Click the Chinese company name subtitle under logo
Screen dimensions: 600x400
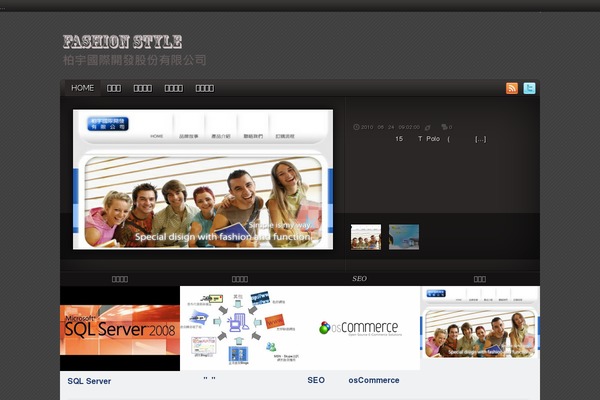135,60
